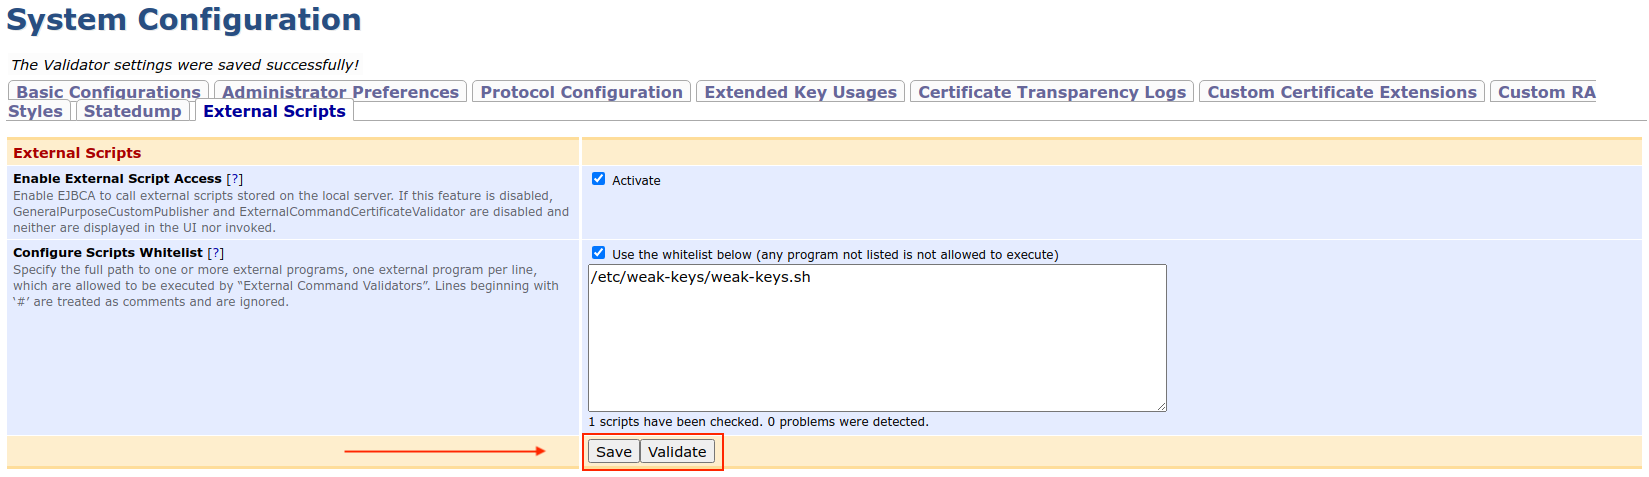Uncheck the 'Use the whitelist below' checkbox
The width and height of the screenshot is (1649, 477).
pyautogui.click(x=598, y=253)
